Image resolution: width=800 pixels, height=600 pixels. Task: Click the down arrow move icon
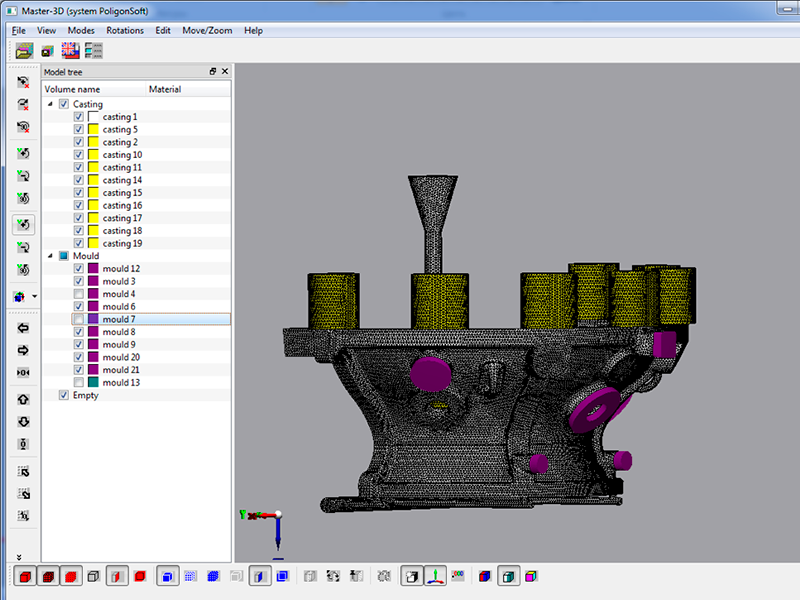[23, 421]
